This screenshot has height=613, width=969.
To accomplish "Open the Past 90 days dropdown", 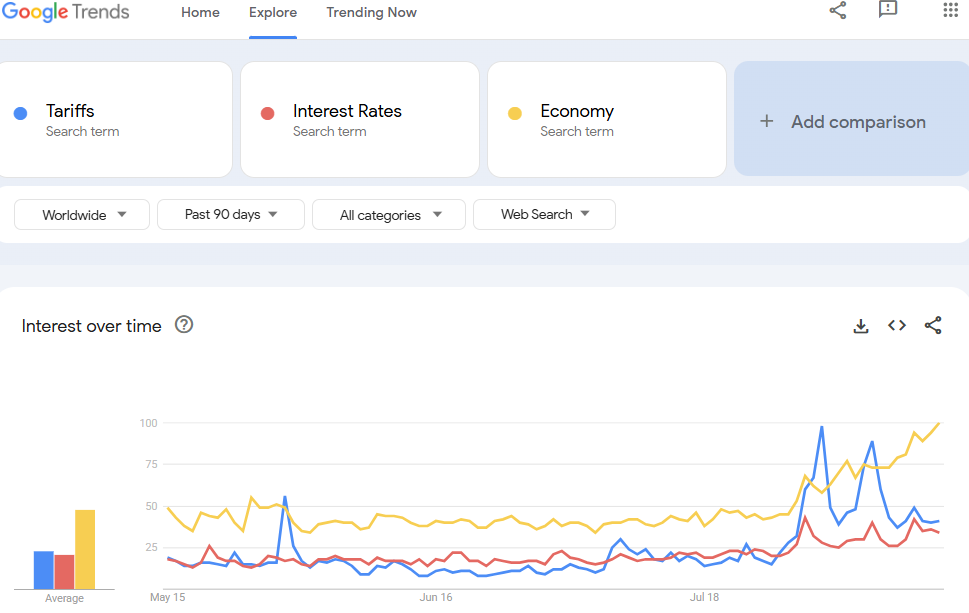I will pyautogui.click(x=231, y=214).
